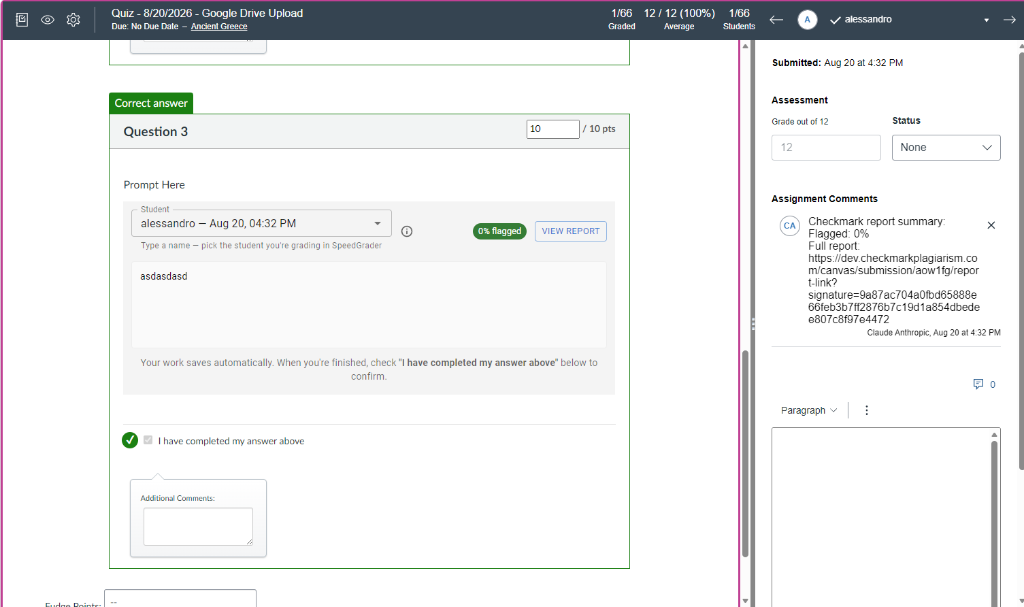The image size is (1024, 607).
Task: Click the quiz pane vertical scrollbar thumb
Action: (745, 454)
